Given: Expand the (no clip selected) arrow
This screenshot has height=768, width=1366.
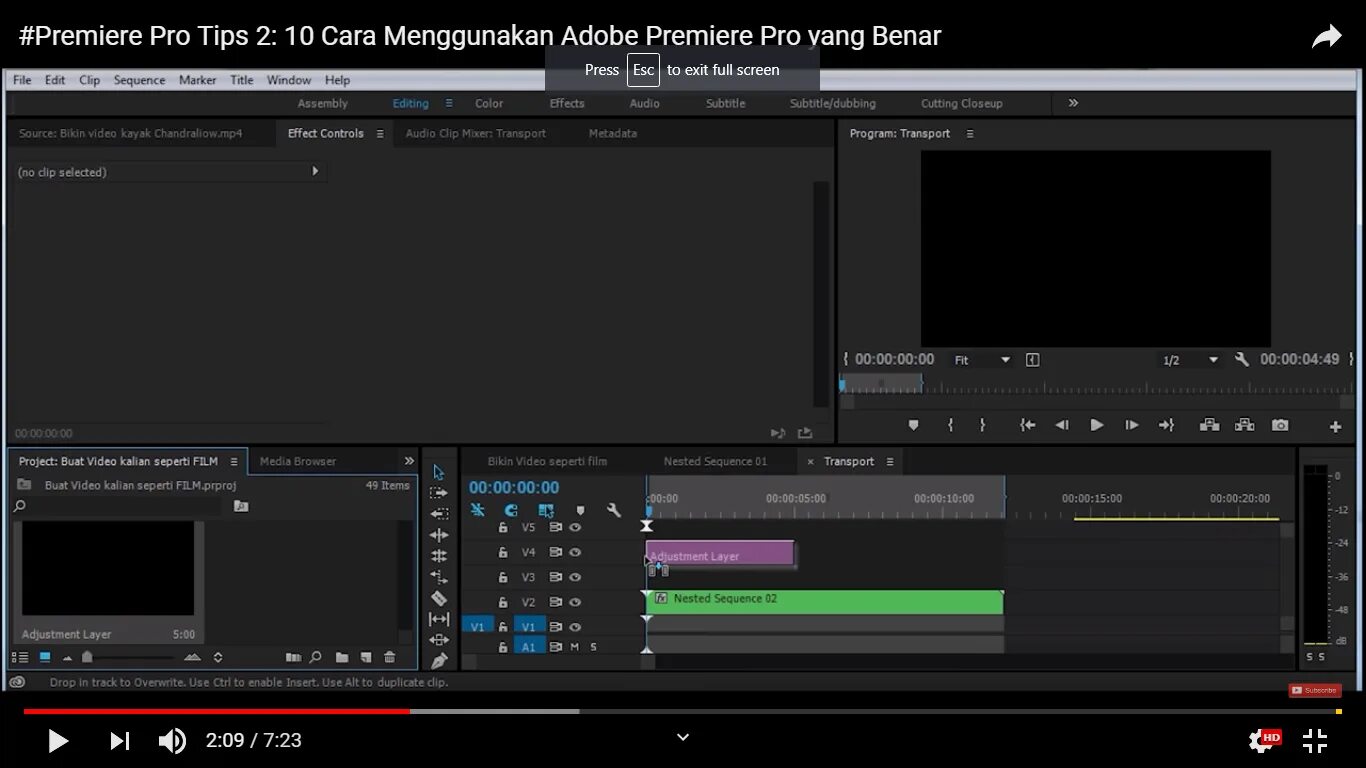Looking at the screenshot, I should [315, 171].
